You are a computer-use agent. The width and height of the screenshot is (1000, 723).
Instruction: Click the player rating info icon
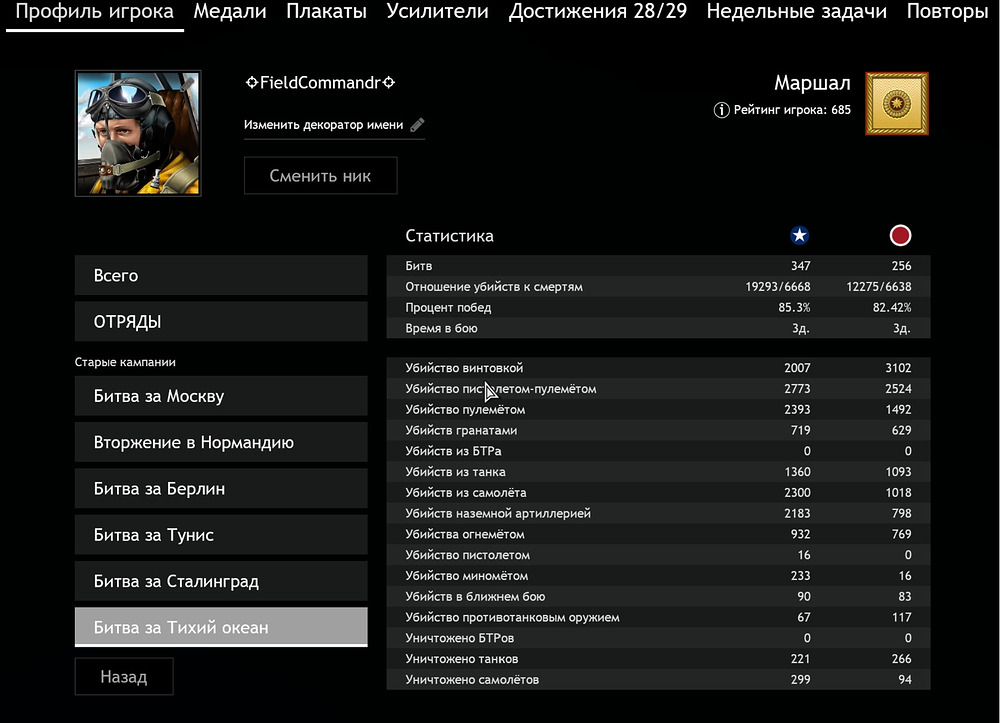coord(721,110)
